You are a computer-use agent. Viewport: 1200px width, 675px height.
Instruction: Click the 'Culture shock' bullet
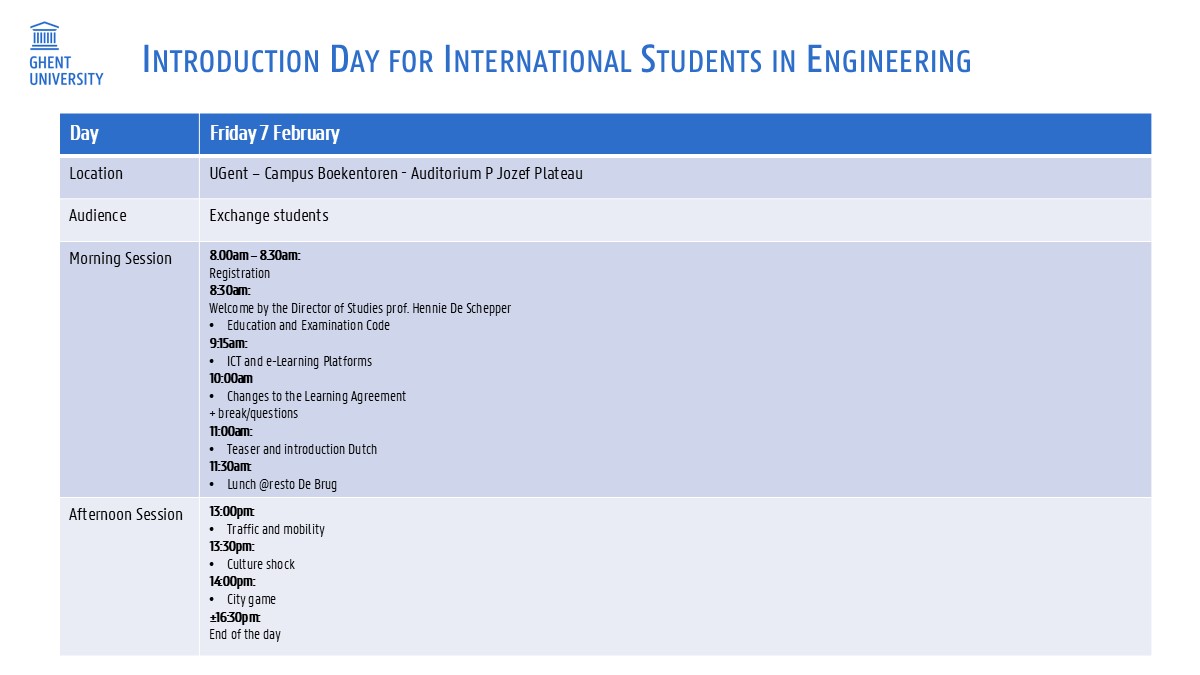261,564
